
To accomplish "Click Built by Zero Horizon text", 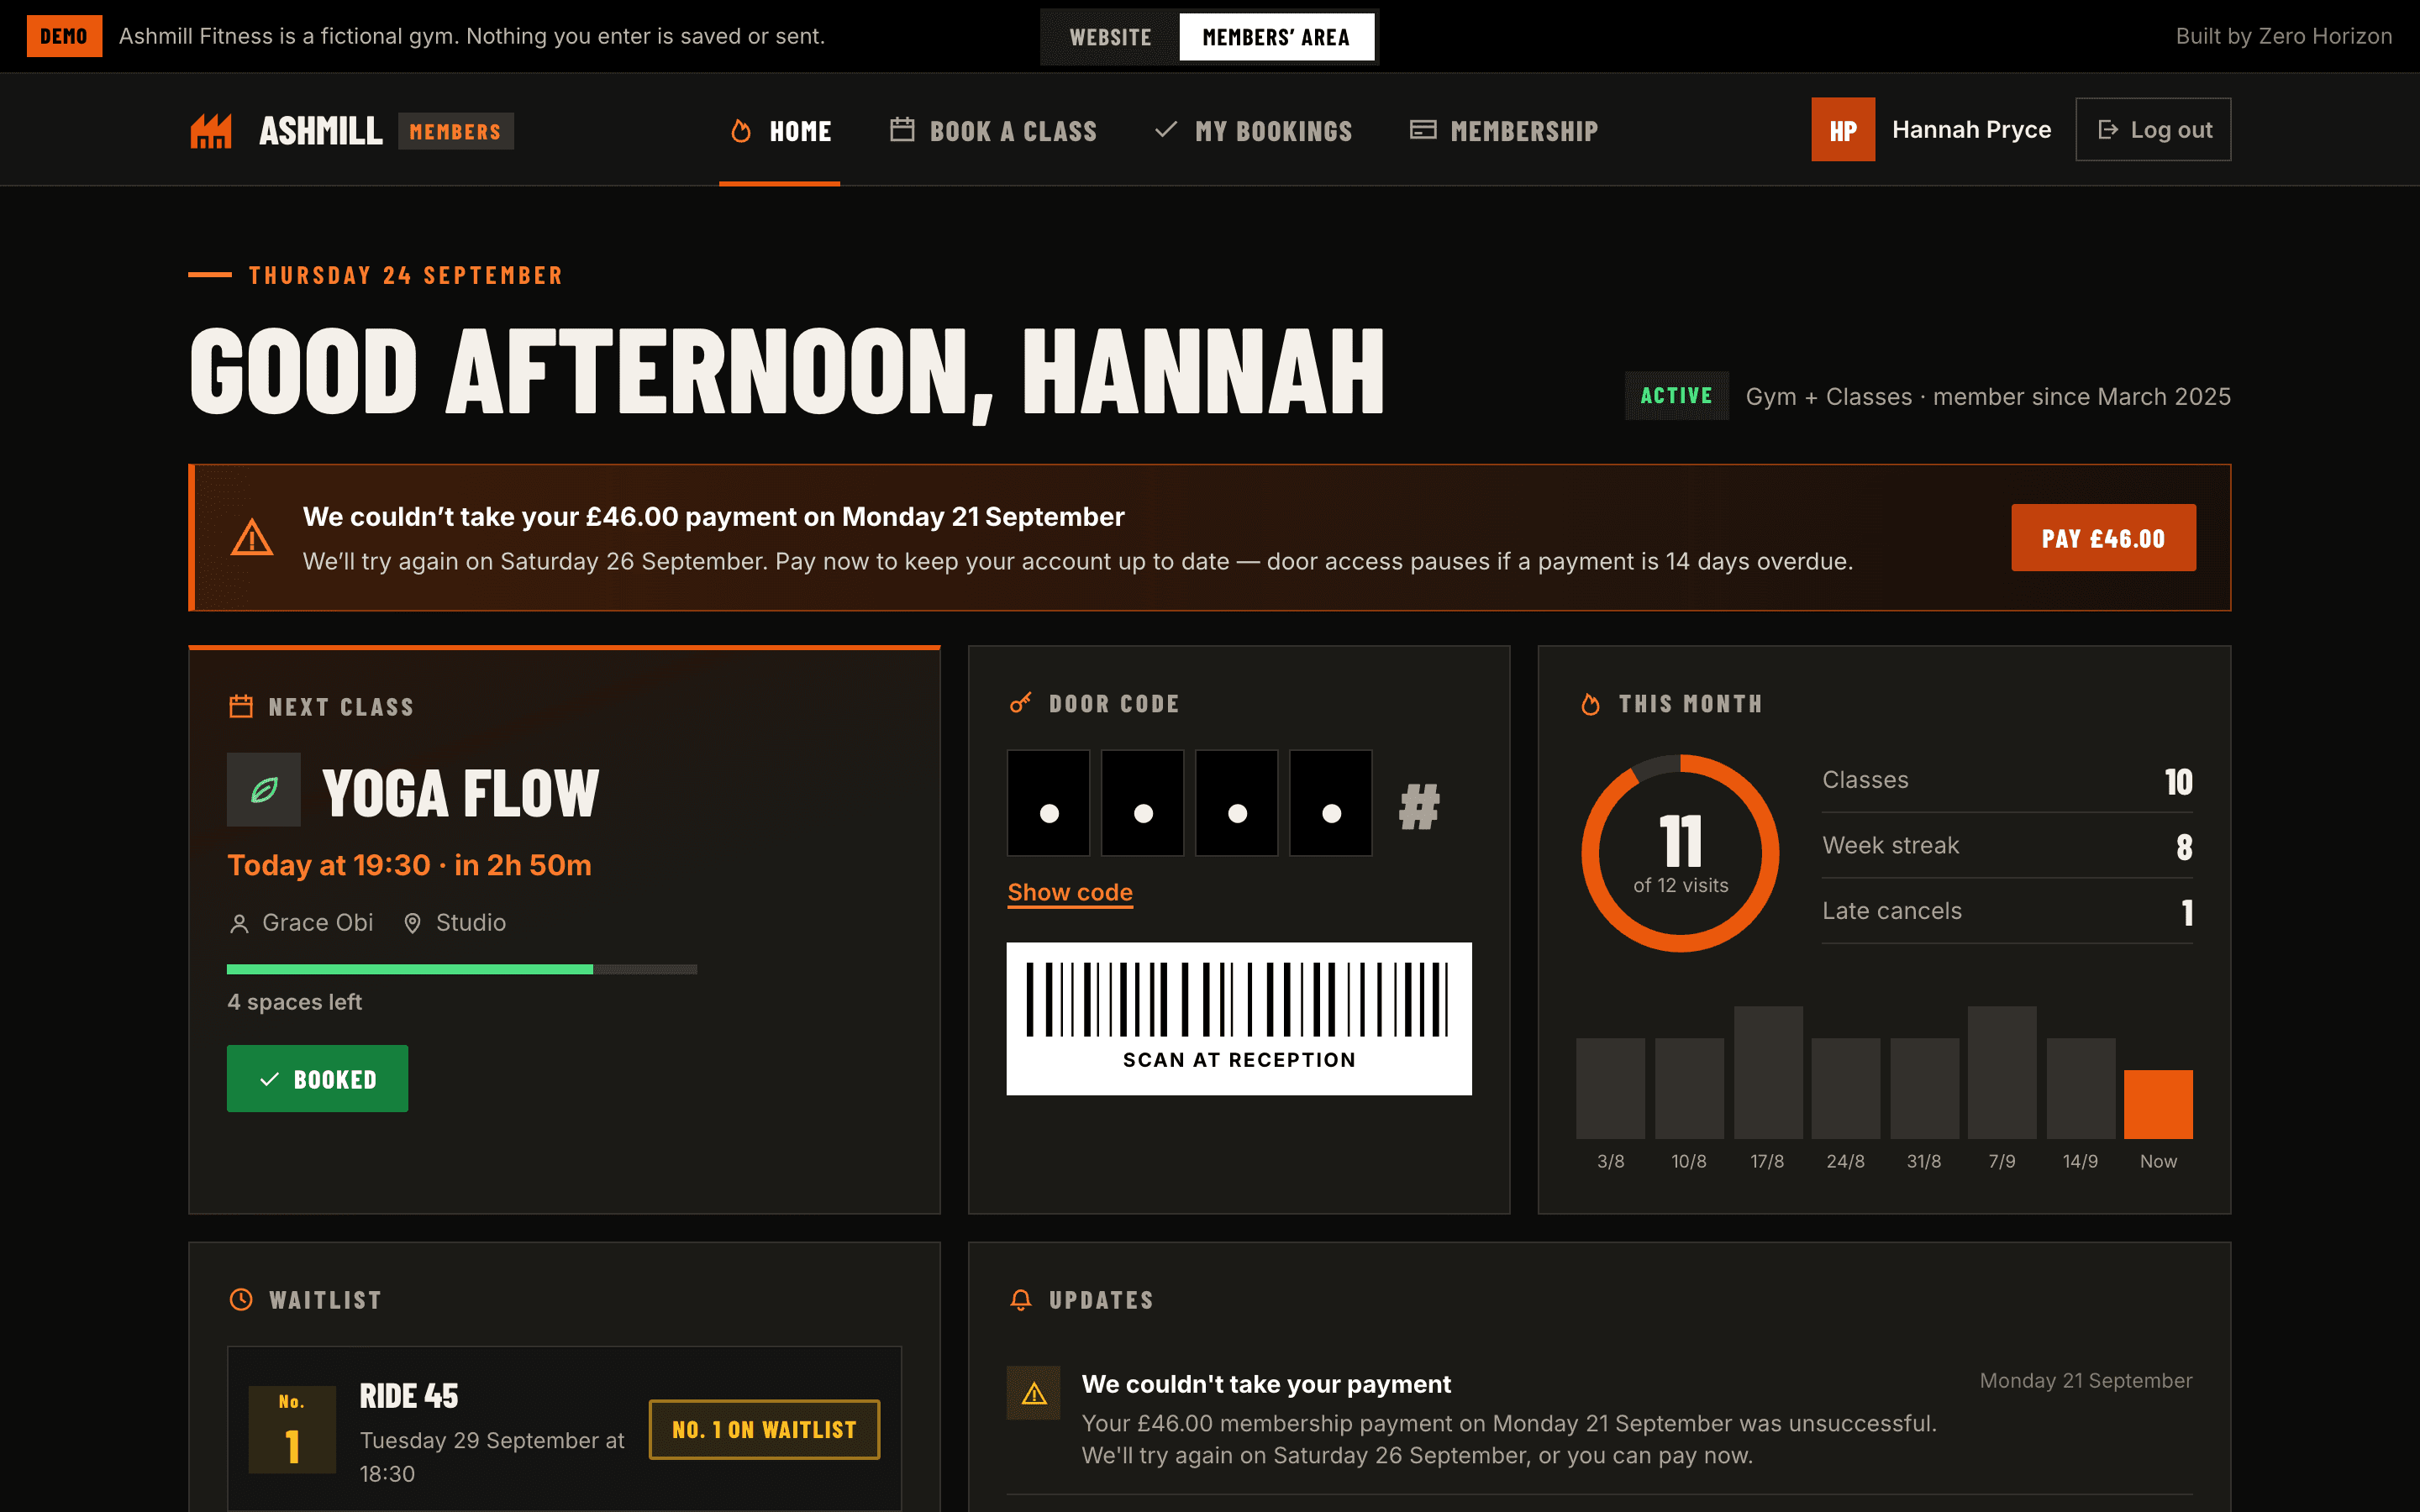I will [x=2284, y=36].
